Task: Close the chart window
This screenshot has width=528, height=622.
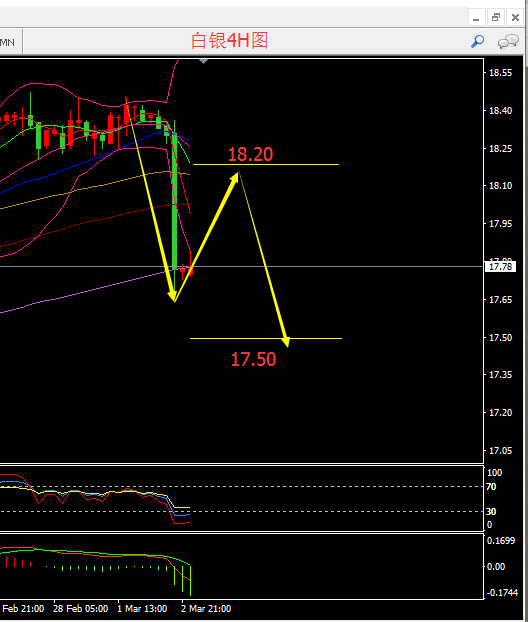Action: click(x=515, y=17)
